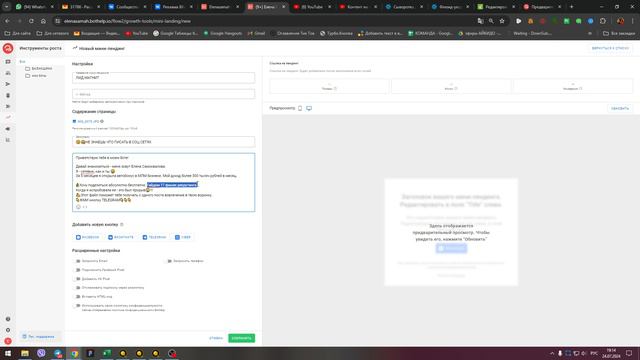Image resolution: width=640 pixels, height=360 pixels.
Task: Toggle the VK Pixel switch
Action: [77, 279]
